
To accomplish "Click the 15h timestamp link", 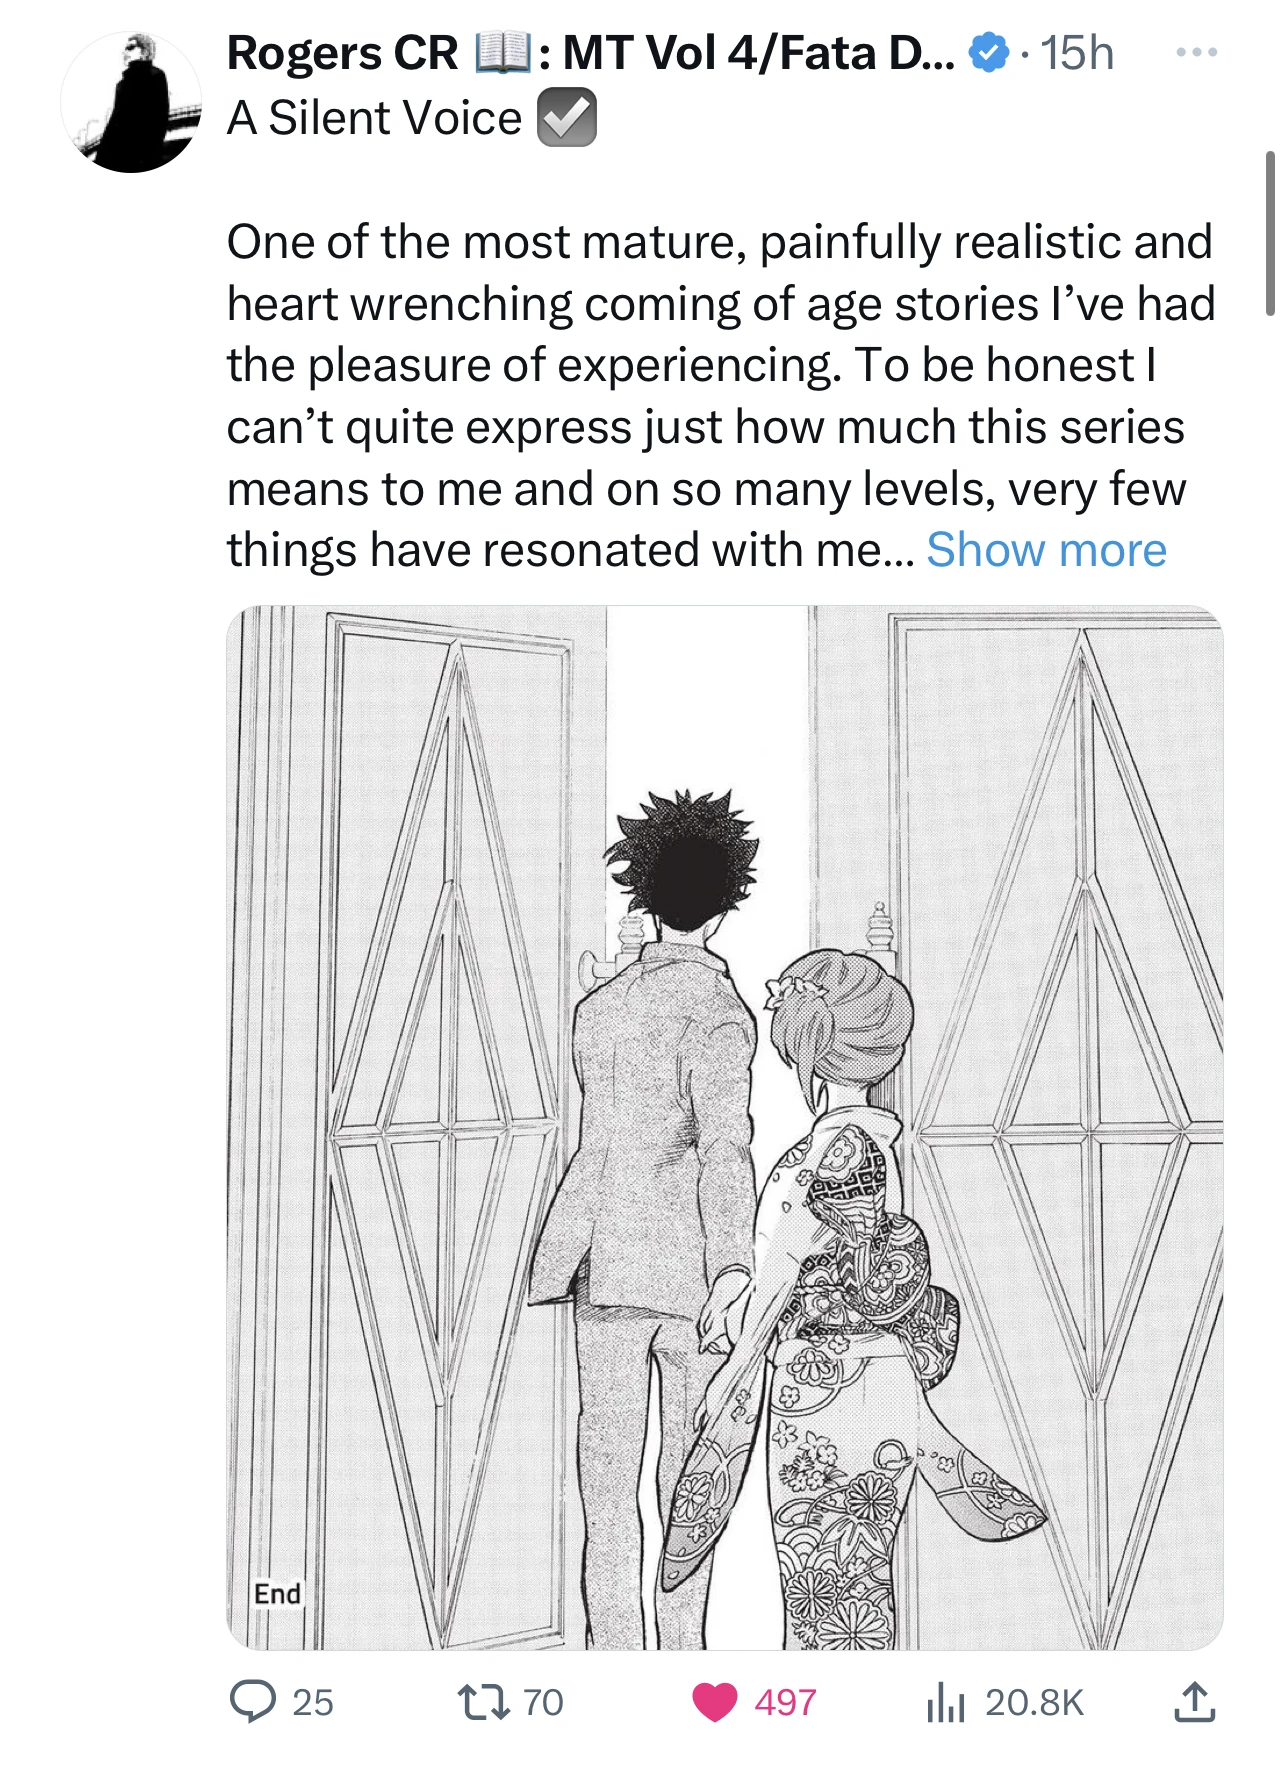I will pos(1077,53).
